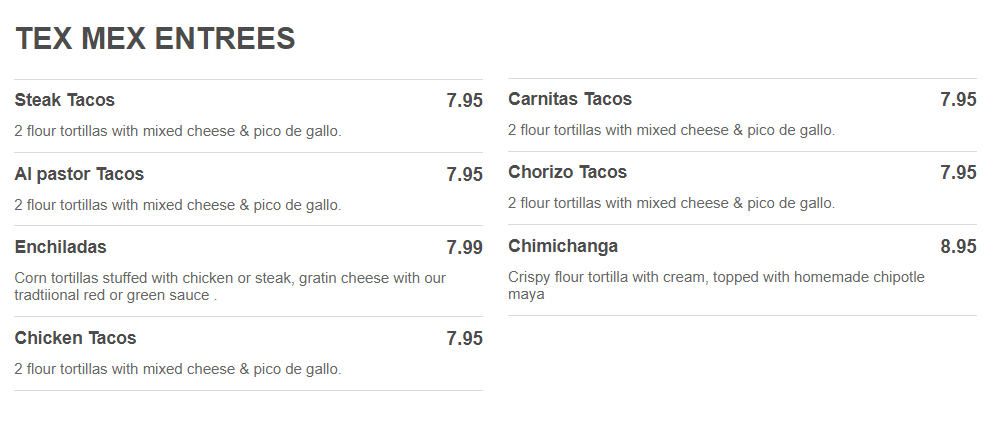The image size is (995, 428).
Task: Click the Al pastor Tacos price
Action: [464, 175]
